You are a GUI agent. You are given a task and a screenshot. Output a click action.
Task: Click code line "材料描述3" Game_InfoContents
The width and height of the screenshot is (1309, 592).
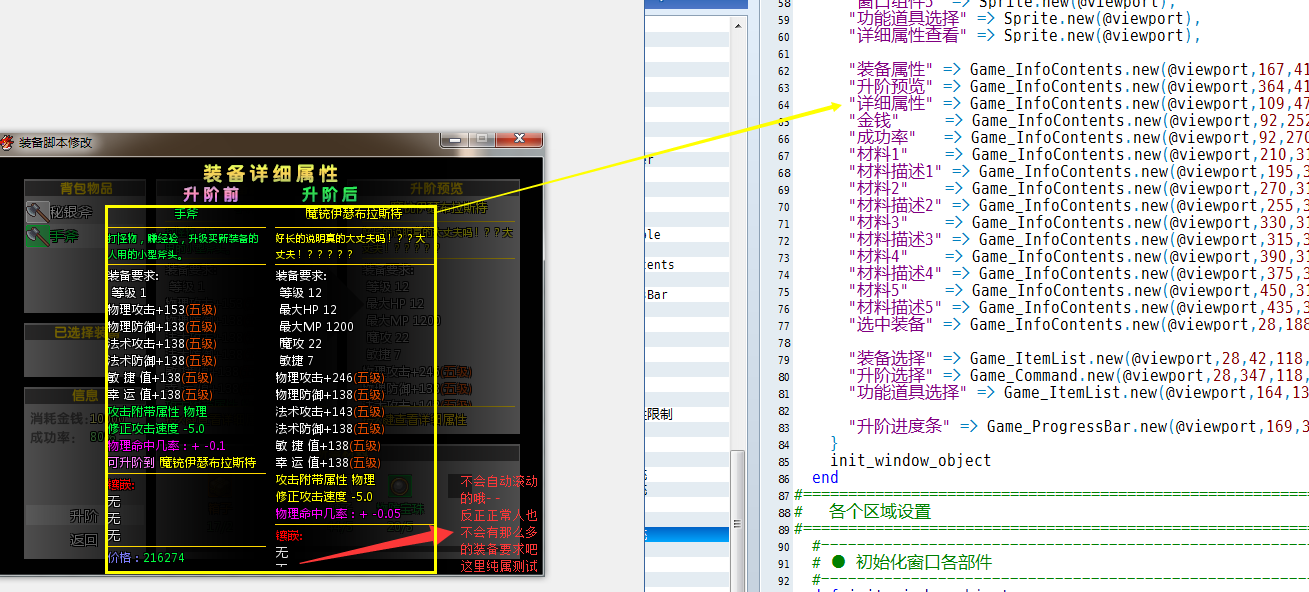pos(1077,239)
